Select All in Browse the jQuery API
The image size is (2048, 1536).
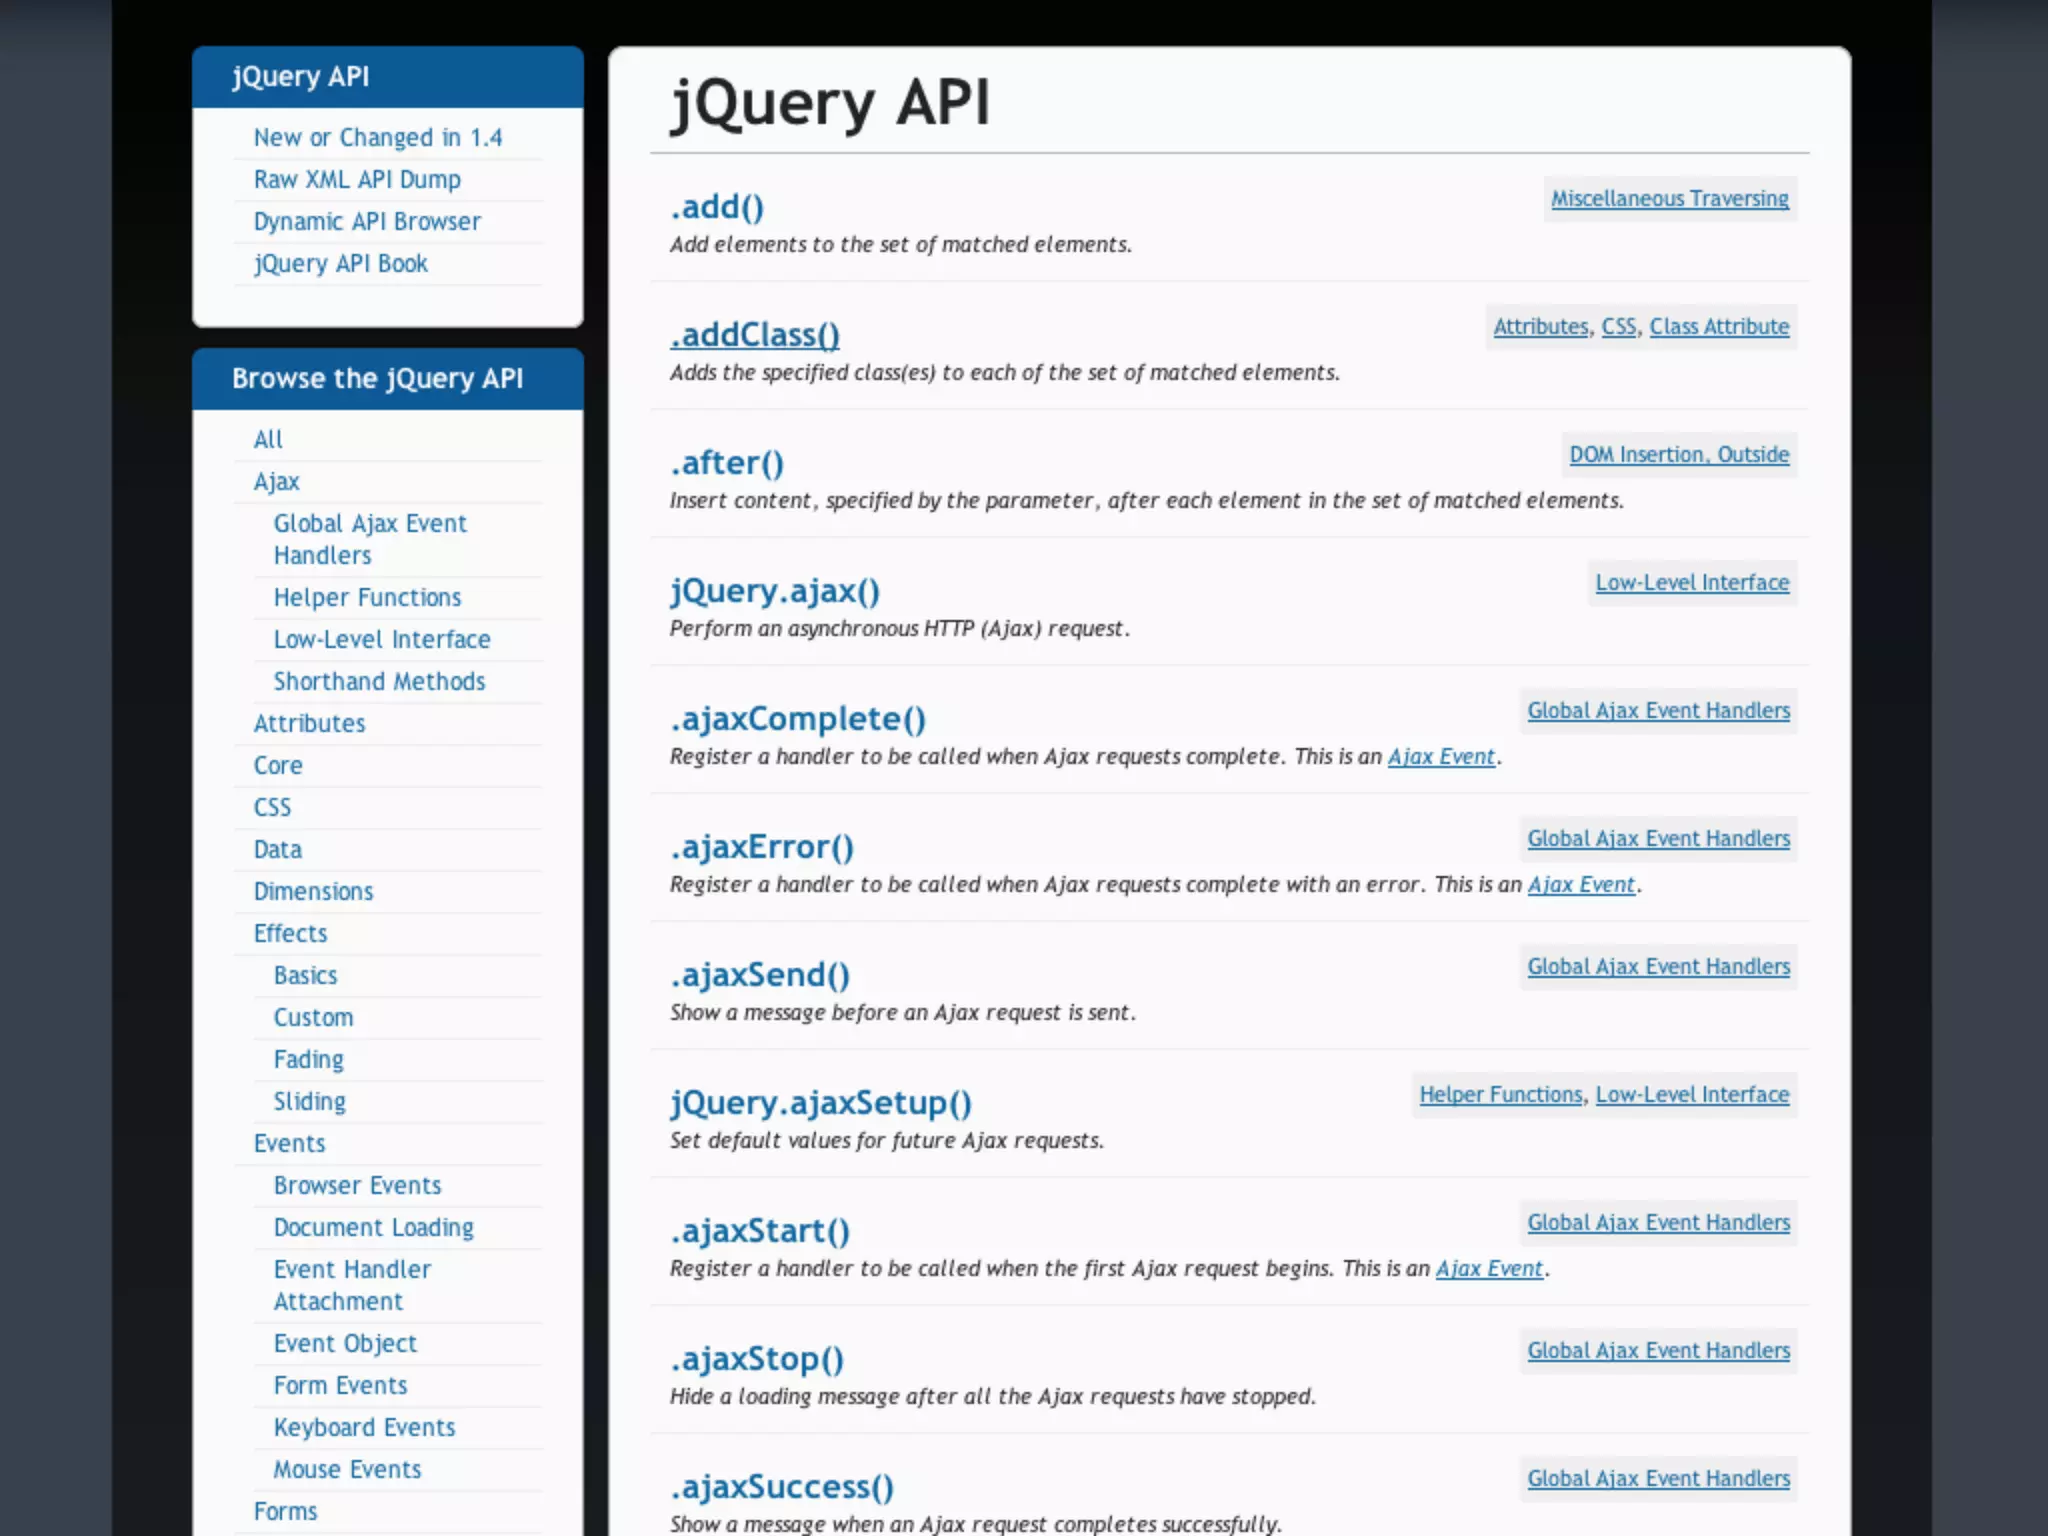click(268, 440)
